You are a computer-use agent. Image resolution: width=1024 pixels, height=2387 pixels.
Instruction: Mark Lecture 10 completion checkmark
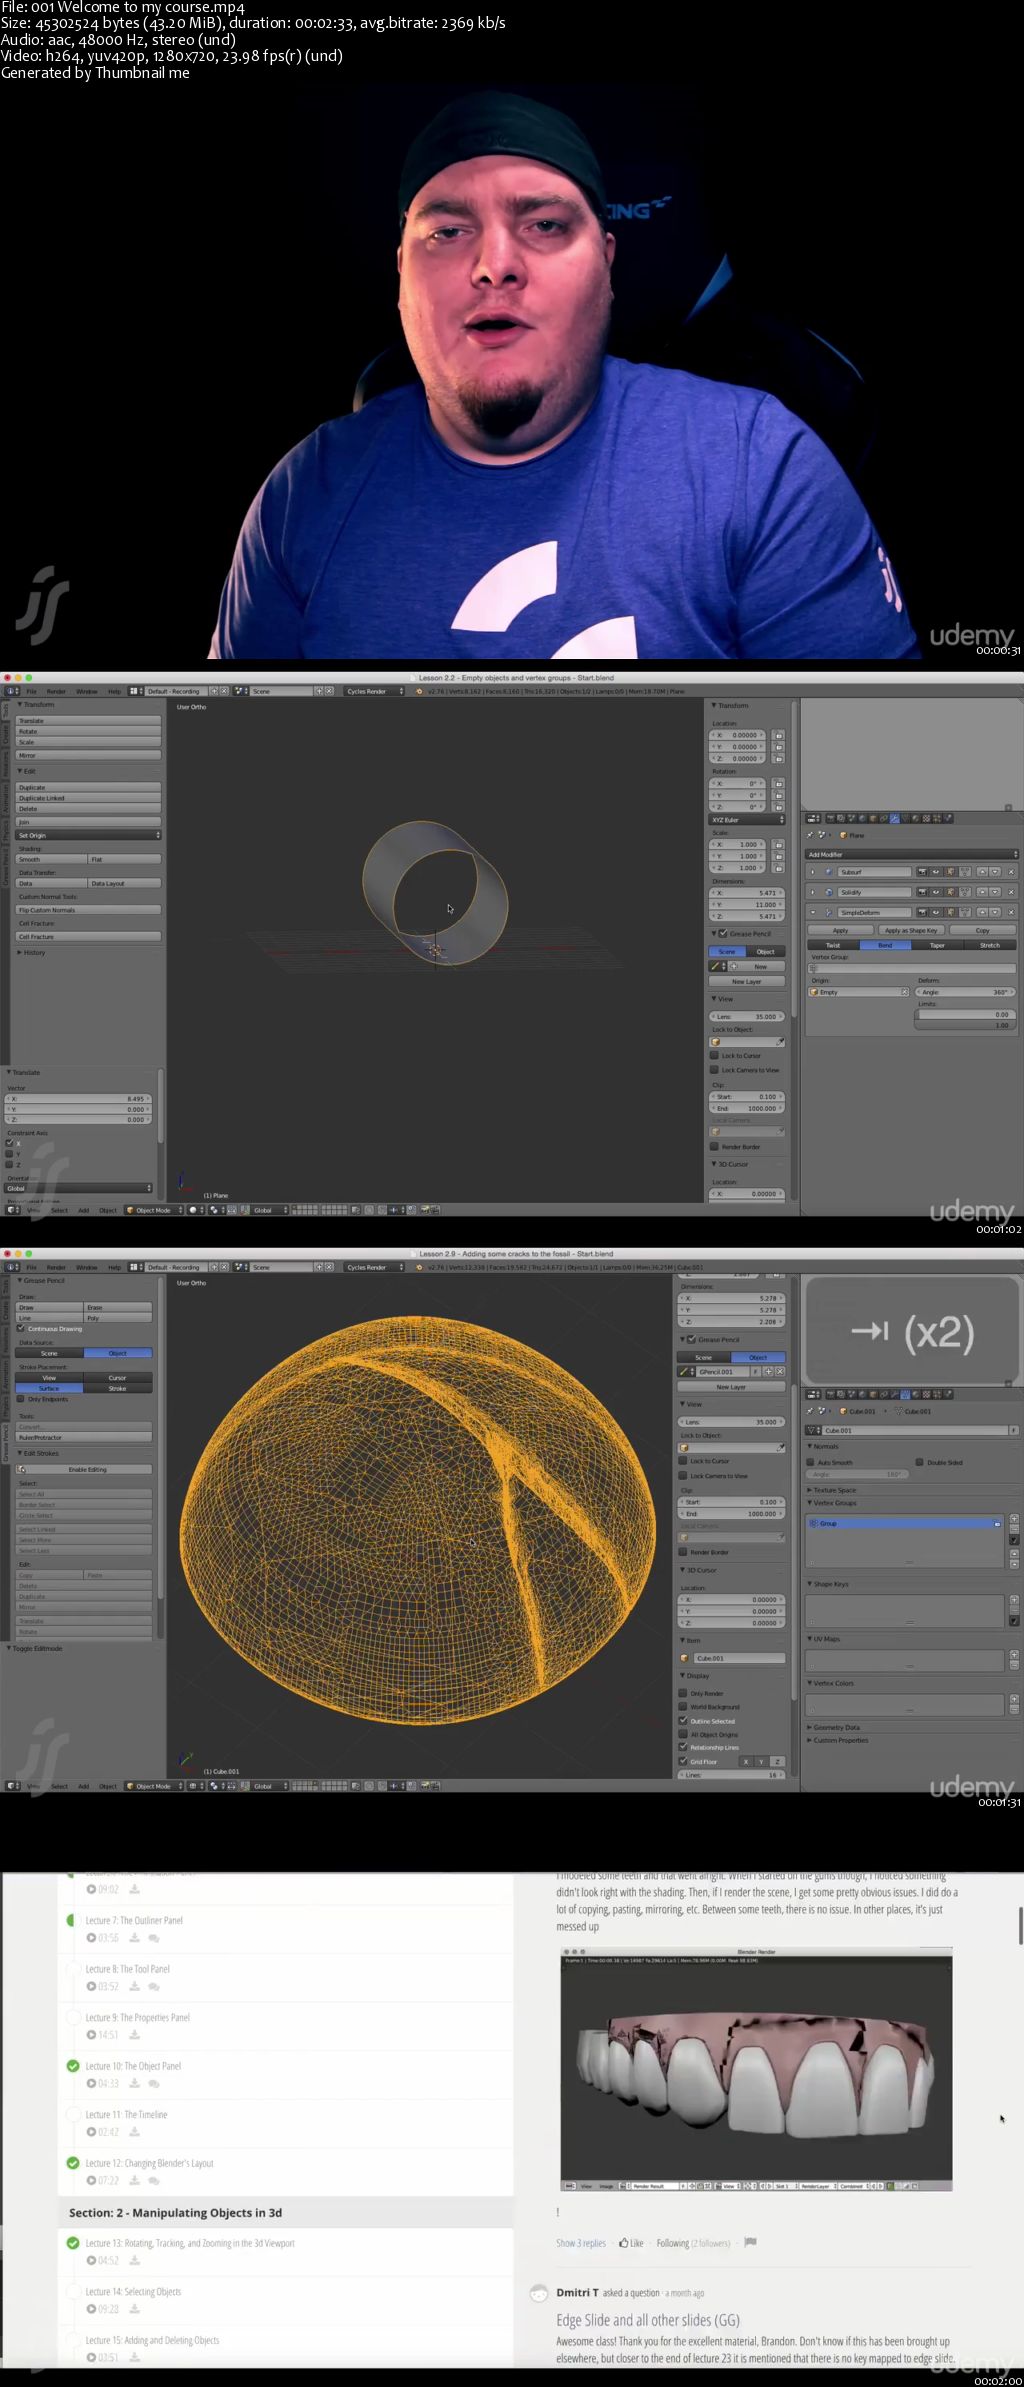pyautogui.click(x=73, y=2066)
